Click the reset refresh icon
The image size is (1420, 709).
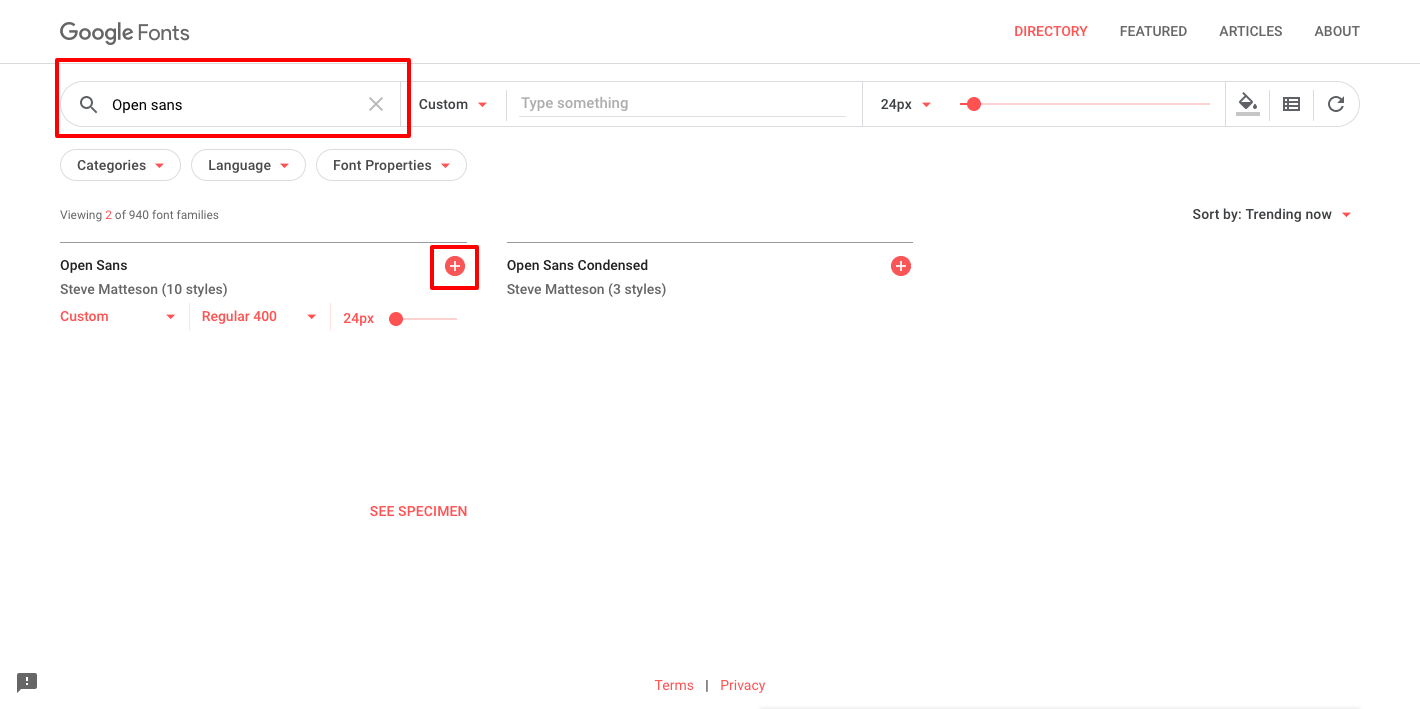click(1336, 104)
